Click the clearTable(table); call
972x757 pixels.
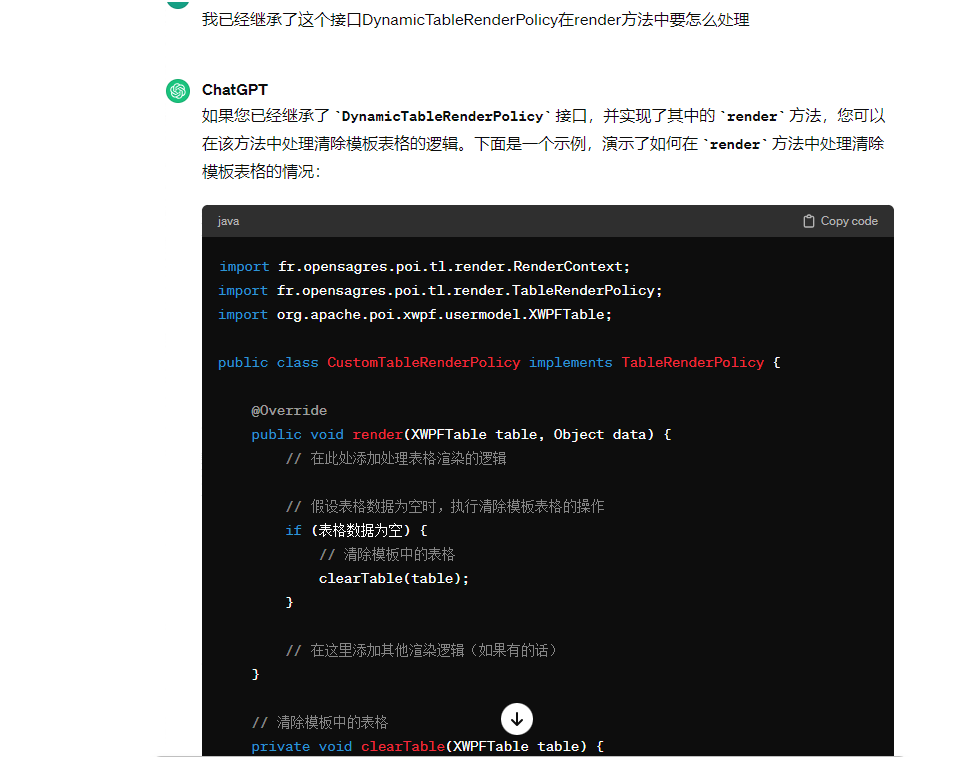pos(394,578)
